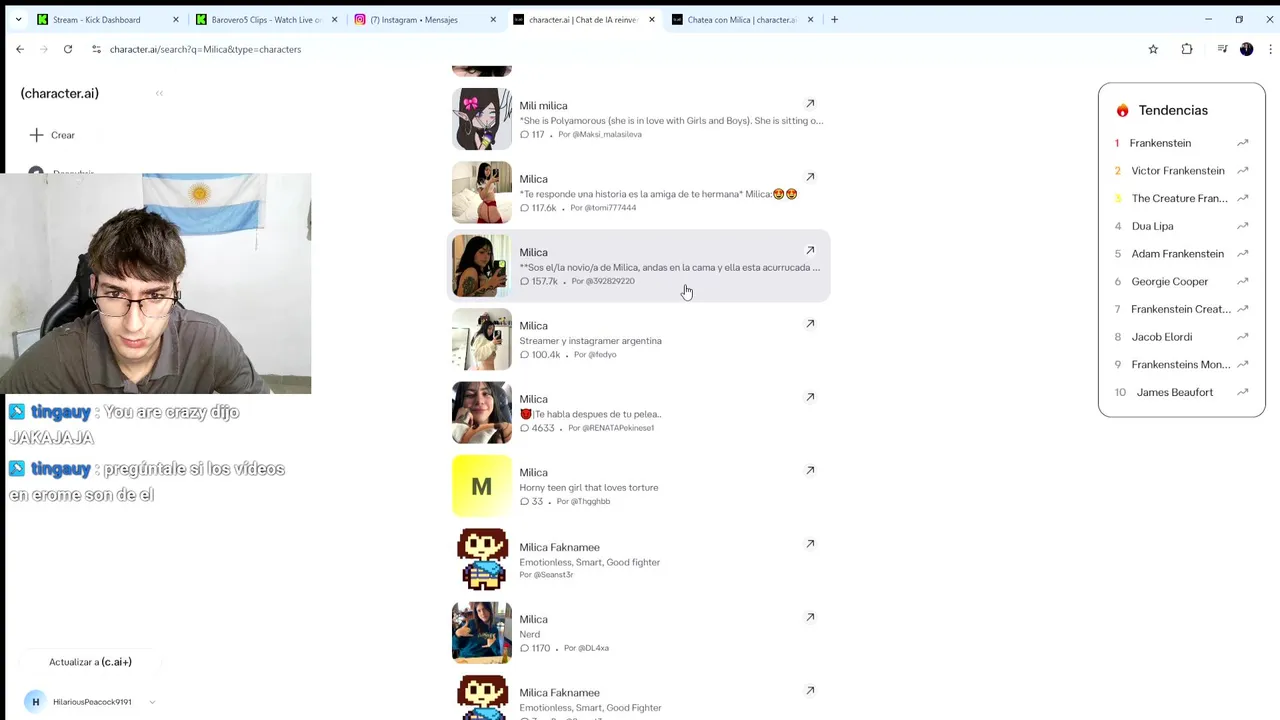This screenshot has height=720, width=1280.
Task: Open the browser extensions puzzle icon
Action: click(x=1187, y=49)
